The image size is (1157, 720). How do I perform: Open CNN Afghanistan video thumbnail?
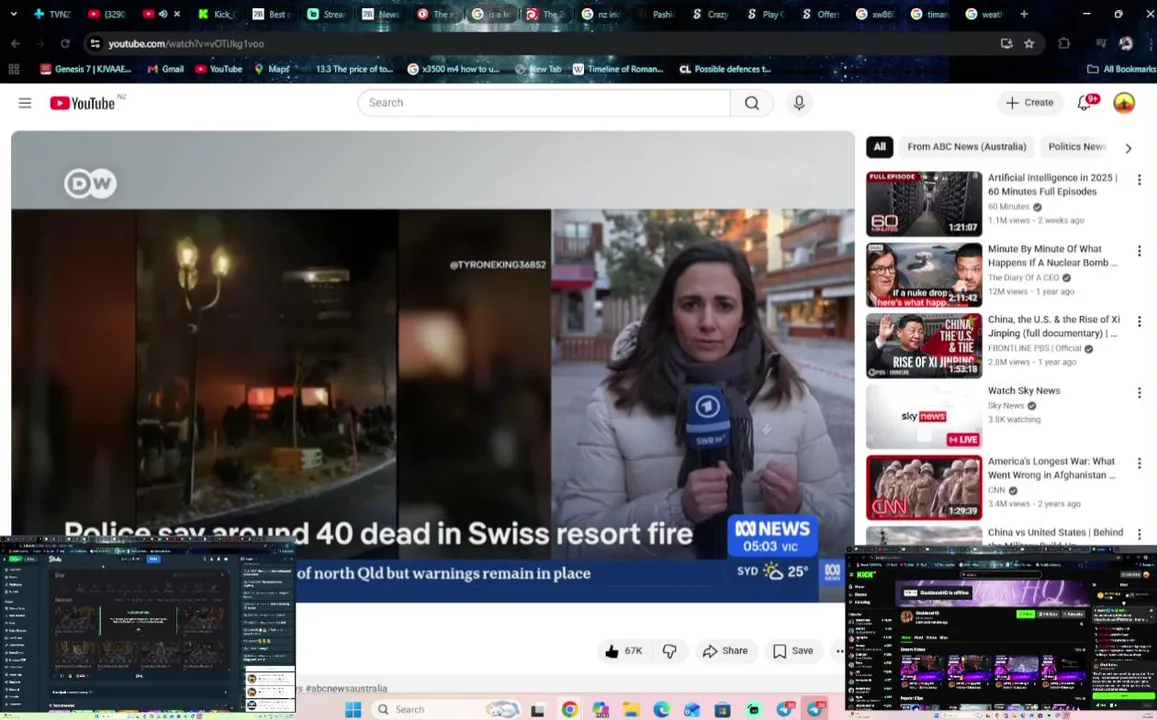tap(924, 487)
